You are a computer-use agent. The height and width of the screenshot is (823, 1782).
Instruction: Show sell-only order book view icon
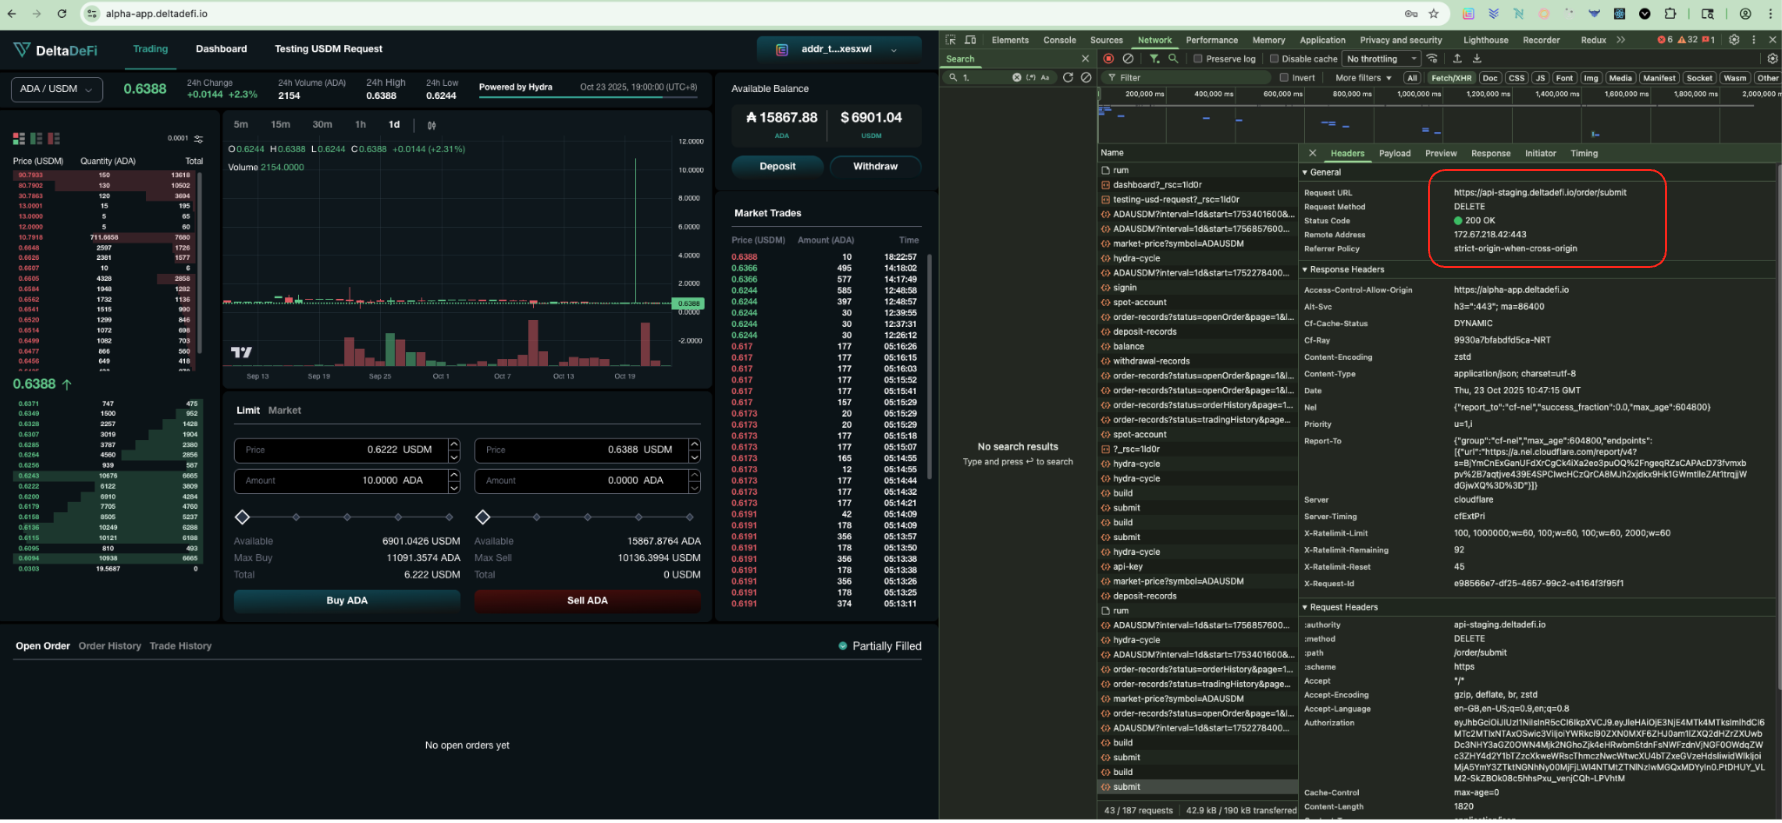click(x=54, y=139)
